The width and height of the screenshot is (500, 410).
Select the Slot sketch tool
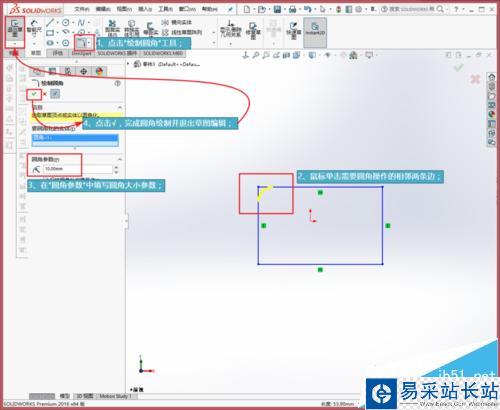[x=50, y=43]
